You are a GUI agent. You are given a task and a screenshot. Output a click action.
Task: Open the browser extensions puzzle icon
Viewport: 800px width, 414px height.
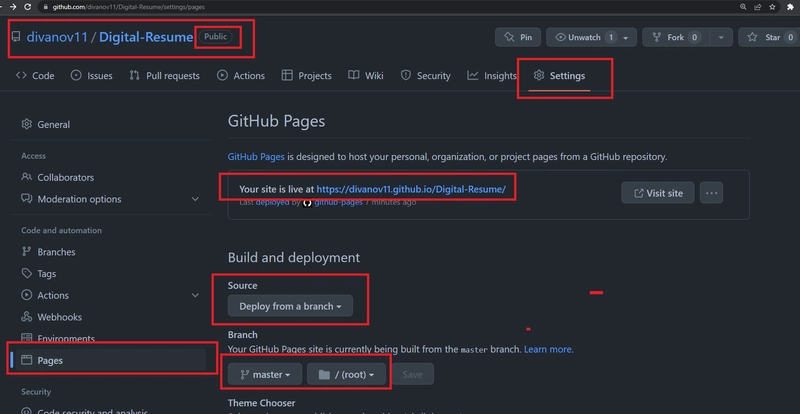[791, 7]
